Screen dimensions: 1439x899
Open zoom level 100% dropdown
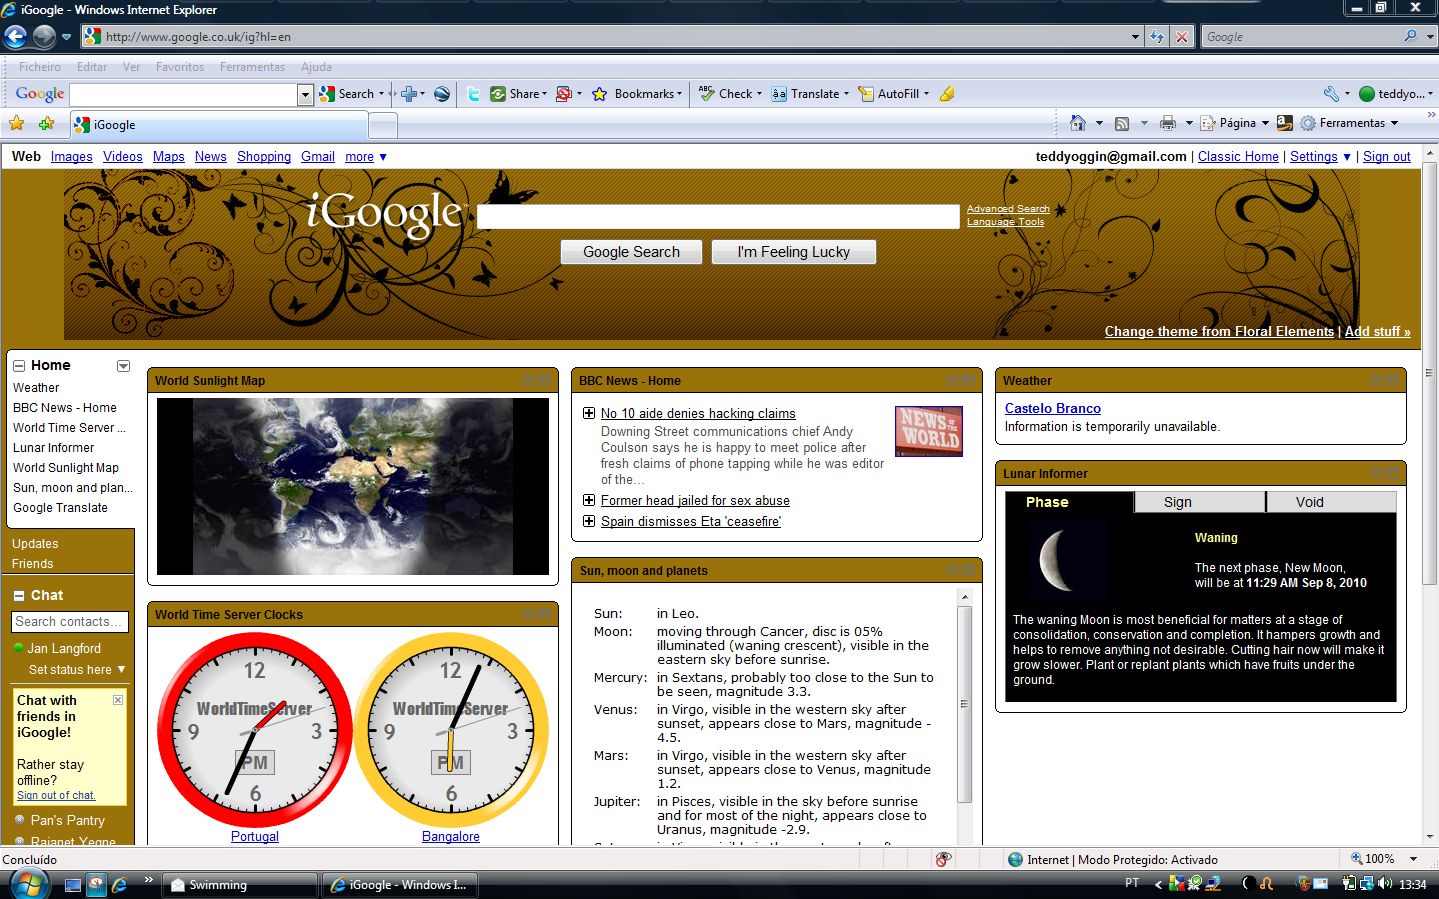(x=1413, y=859)
